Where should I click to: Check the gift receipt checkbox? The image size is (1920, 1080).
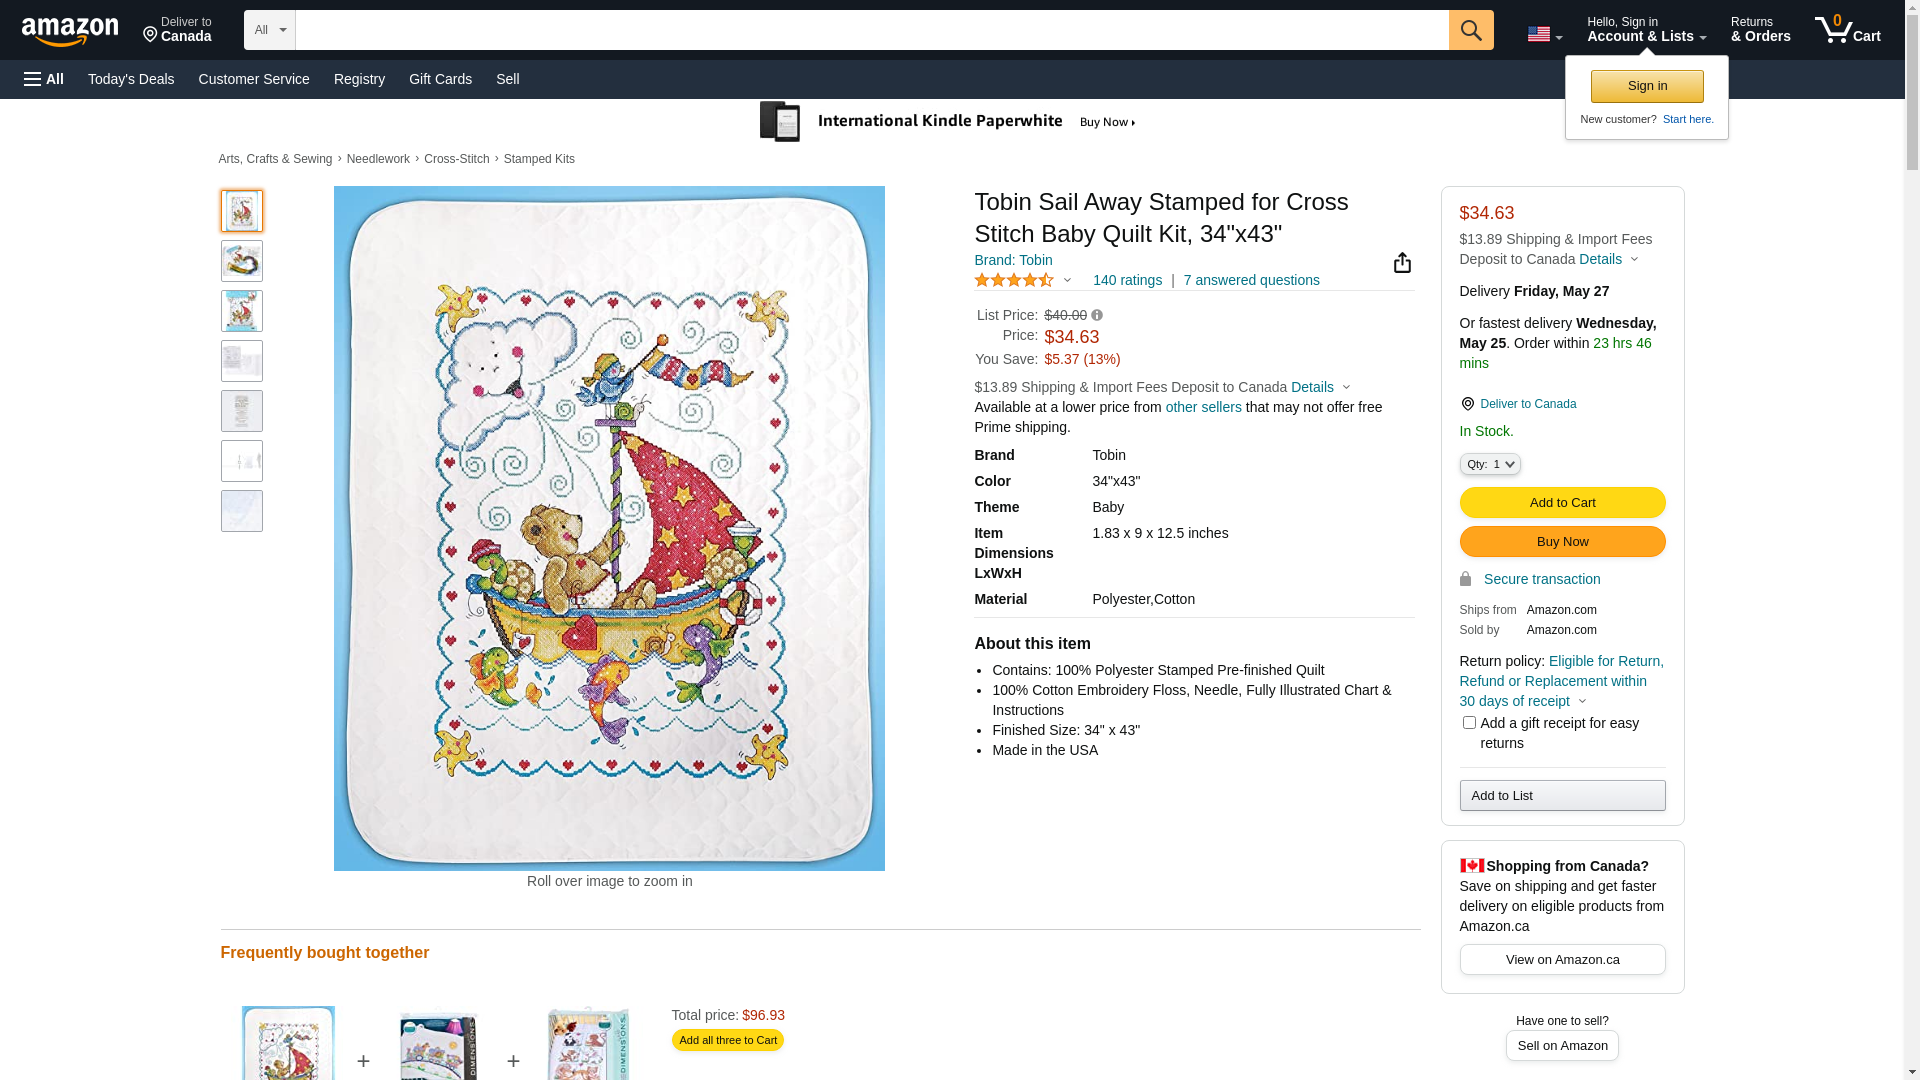[1468, 722]
